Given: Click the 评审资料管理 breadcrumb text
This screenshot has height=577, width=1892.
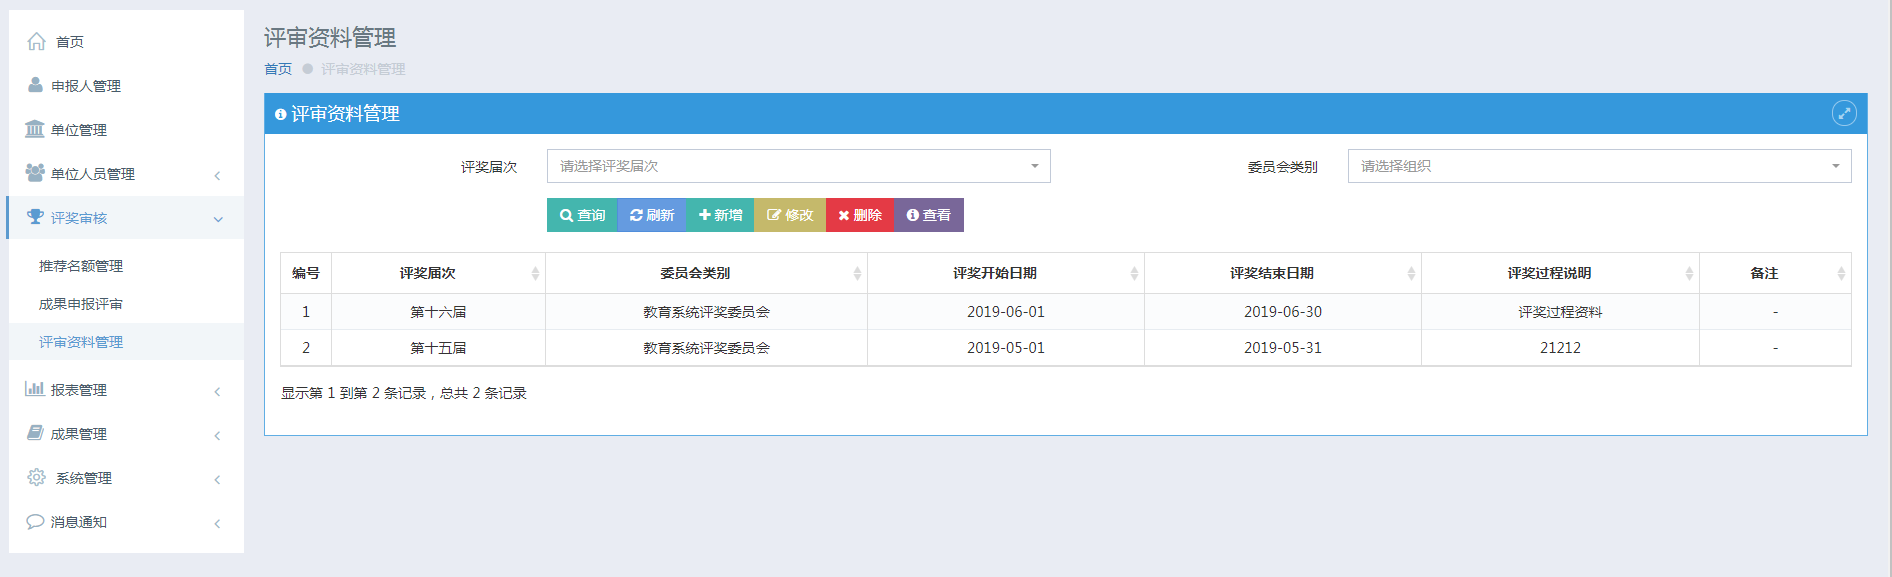Looking at the screenshot, I should (x=363, y=69).
